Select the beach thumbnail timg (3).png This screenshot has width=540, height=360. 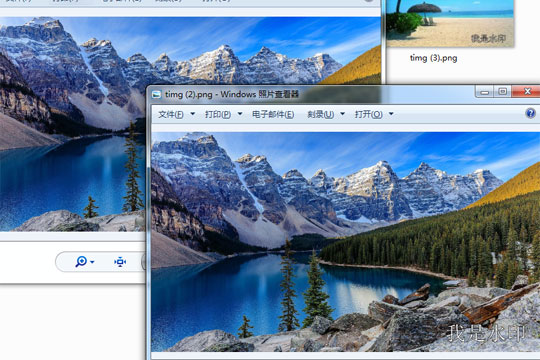[x=450, y=23]
